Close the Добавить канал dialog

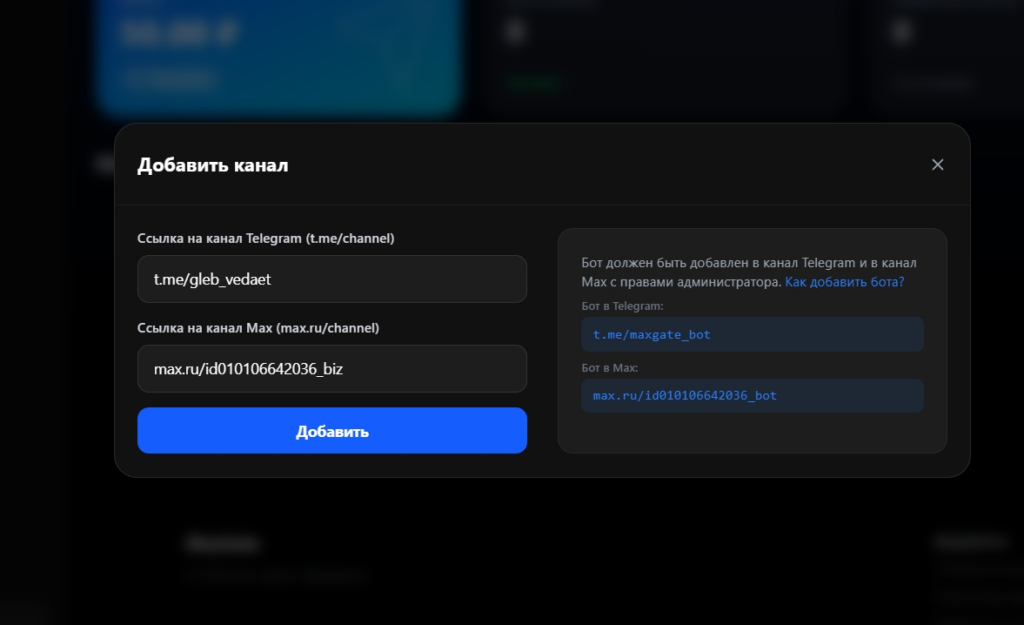point(937,165)
